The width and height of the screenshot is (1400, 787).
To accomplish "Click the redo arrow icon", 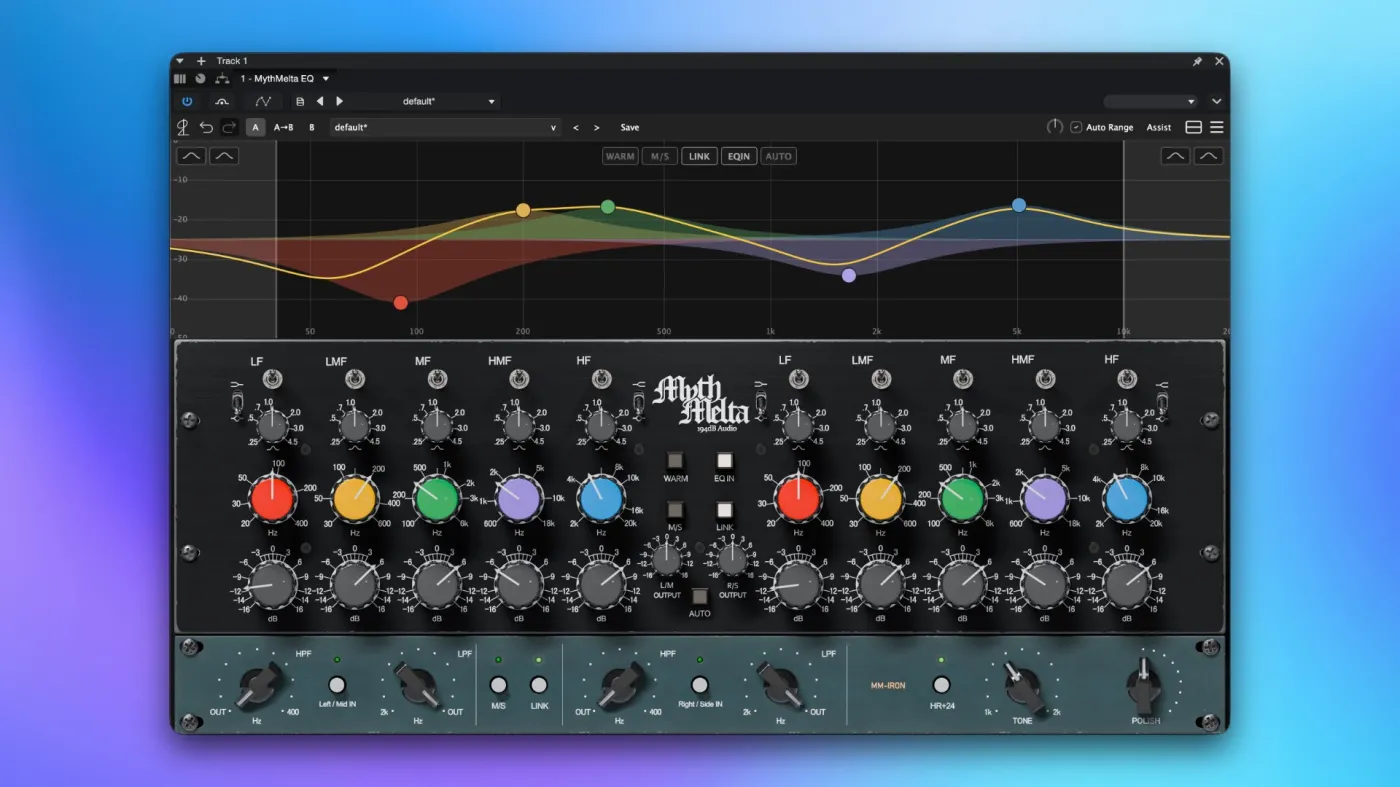I will tap(229, 127).
